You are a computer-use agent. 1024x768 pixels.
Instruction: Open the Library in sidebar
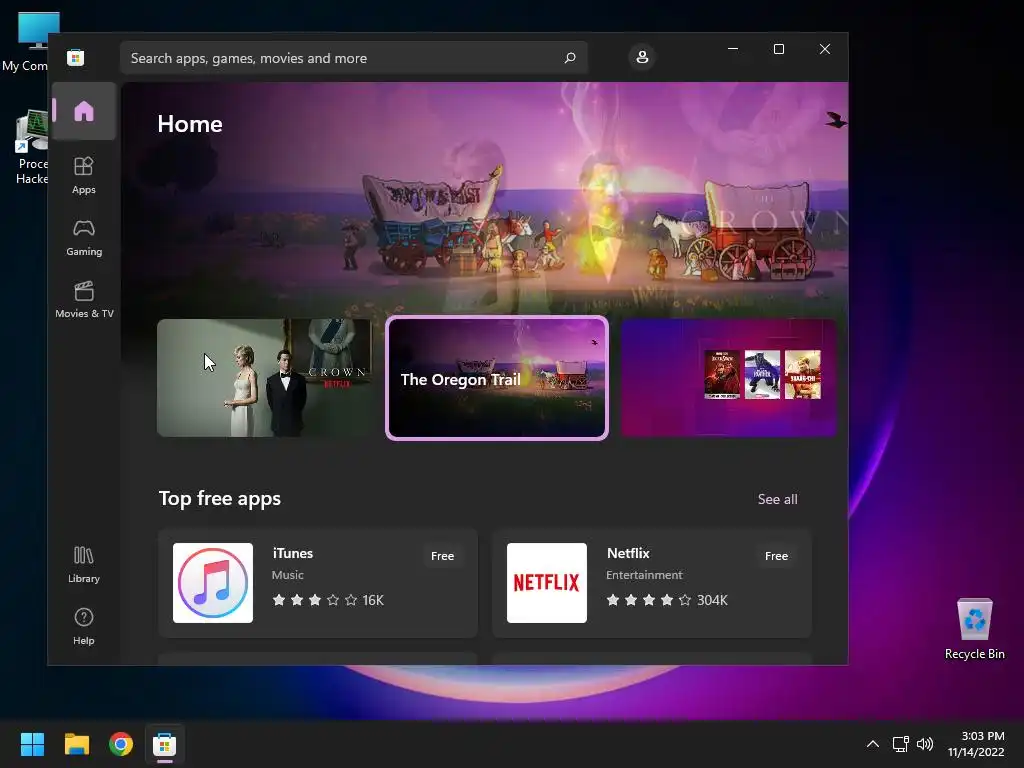(84, 564)
